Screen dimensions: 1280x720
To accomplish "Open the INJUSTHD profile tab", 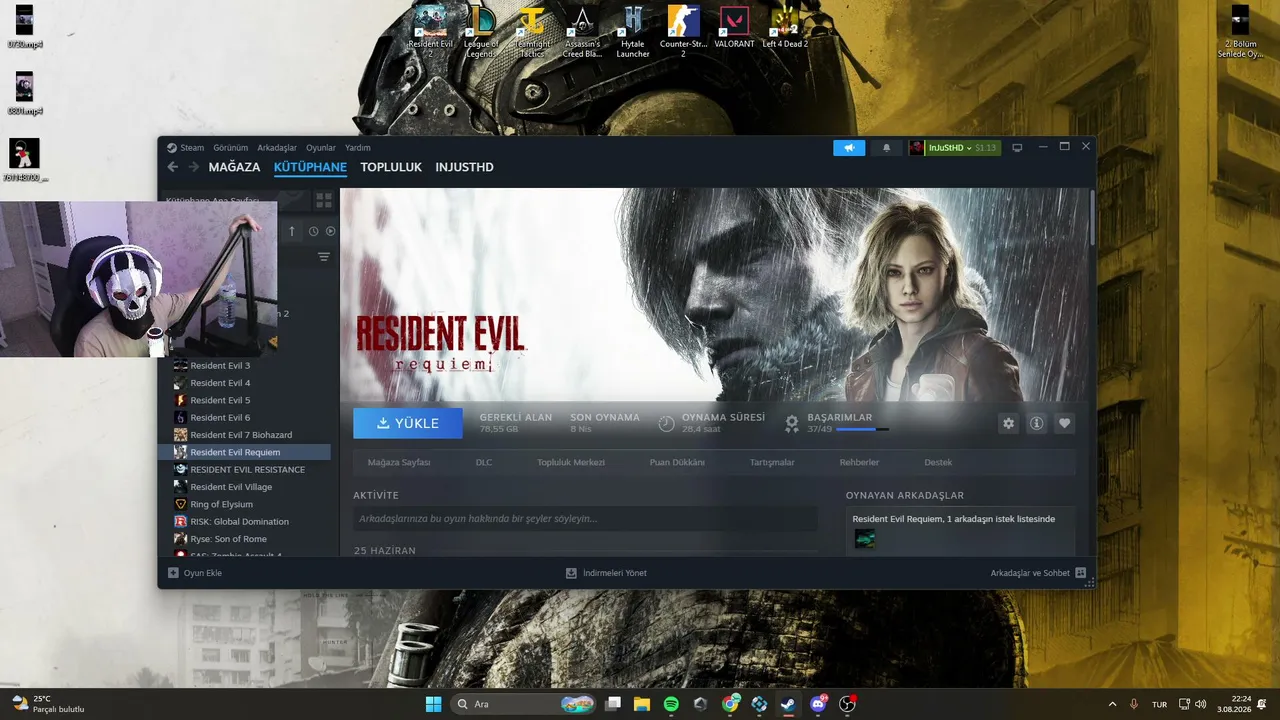I will [464, 167].
